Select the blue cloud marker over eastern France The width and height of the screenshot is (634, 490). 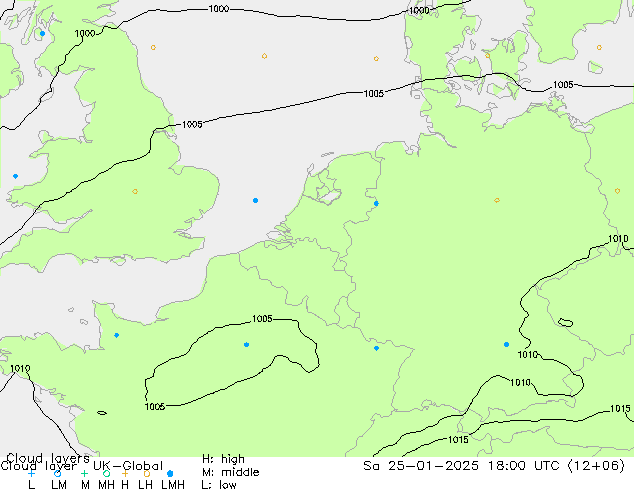click(x=376, y=348)
